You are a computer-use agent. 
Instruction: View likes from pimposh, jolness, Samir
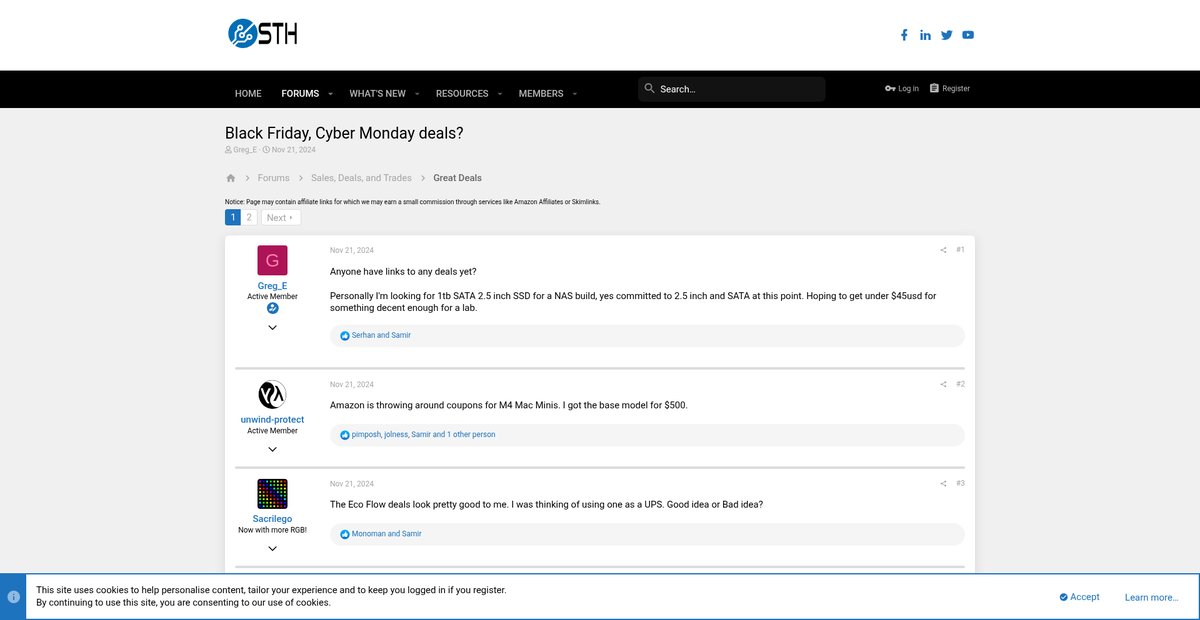[x=423, y=435]
